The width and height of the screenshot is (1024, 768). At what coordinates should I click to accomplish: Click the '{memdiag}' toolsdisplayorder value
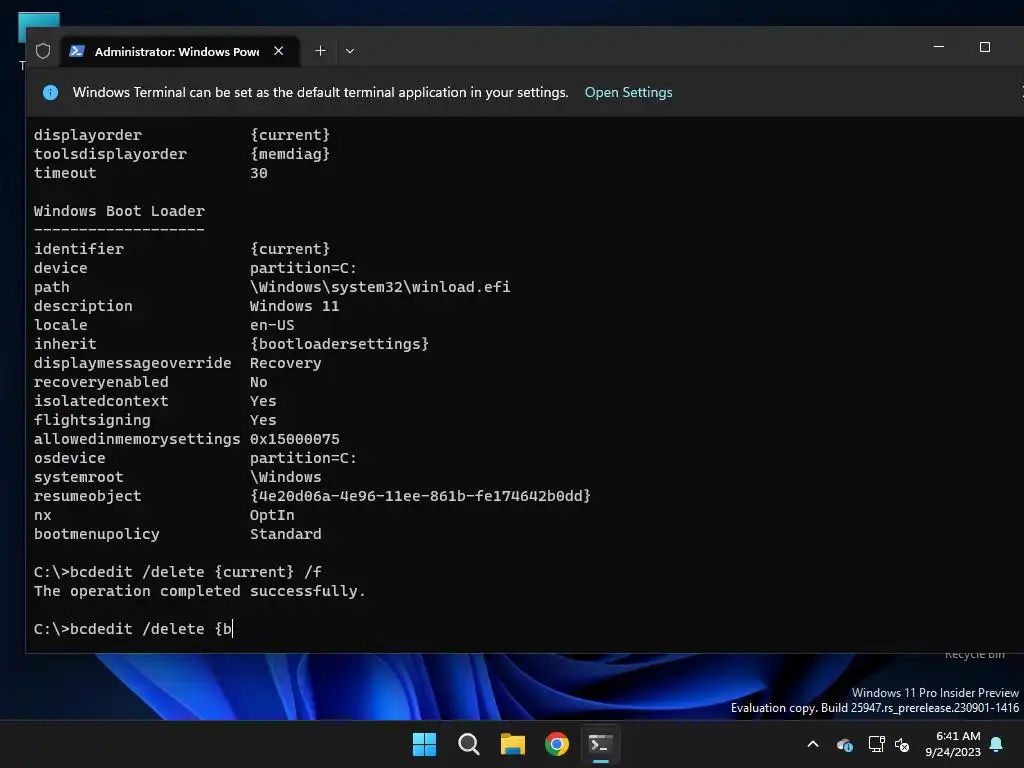289,154
